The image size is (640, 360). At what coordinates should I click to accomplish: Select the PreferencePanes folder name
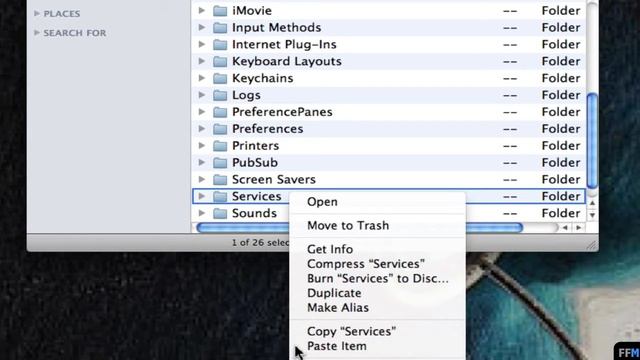[x=282, y=112]
